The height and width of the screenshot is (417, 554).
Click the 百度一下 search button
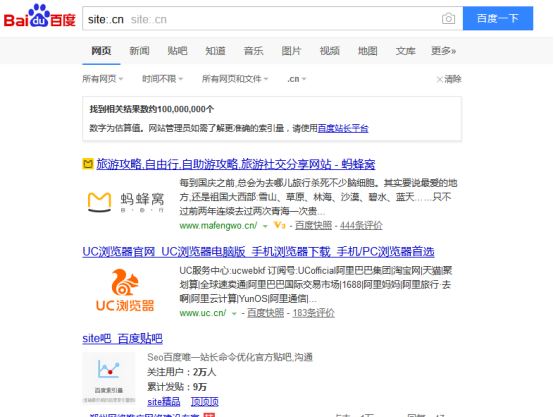[x=498, y=18]
